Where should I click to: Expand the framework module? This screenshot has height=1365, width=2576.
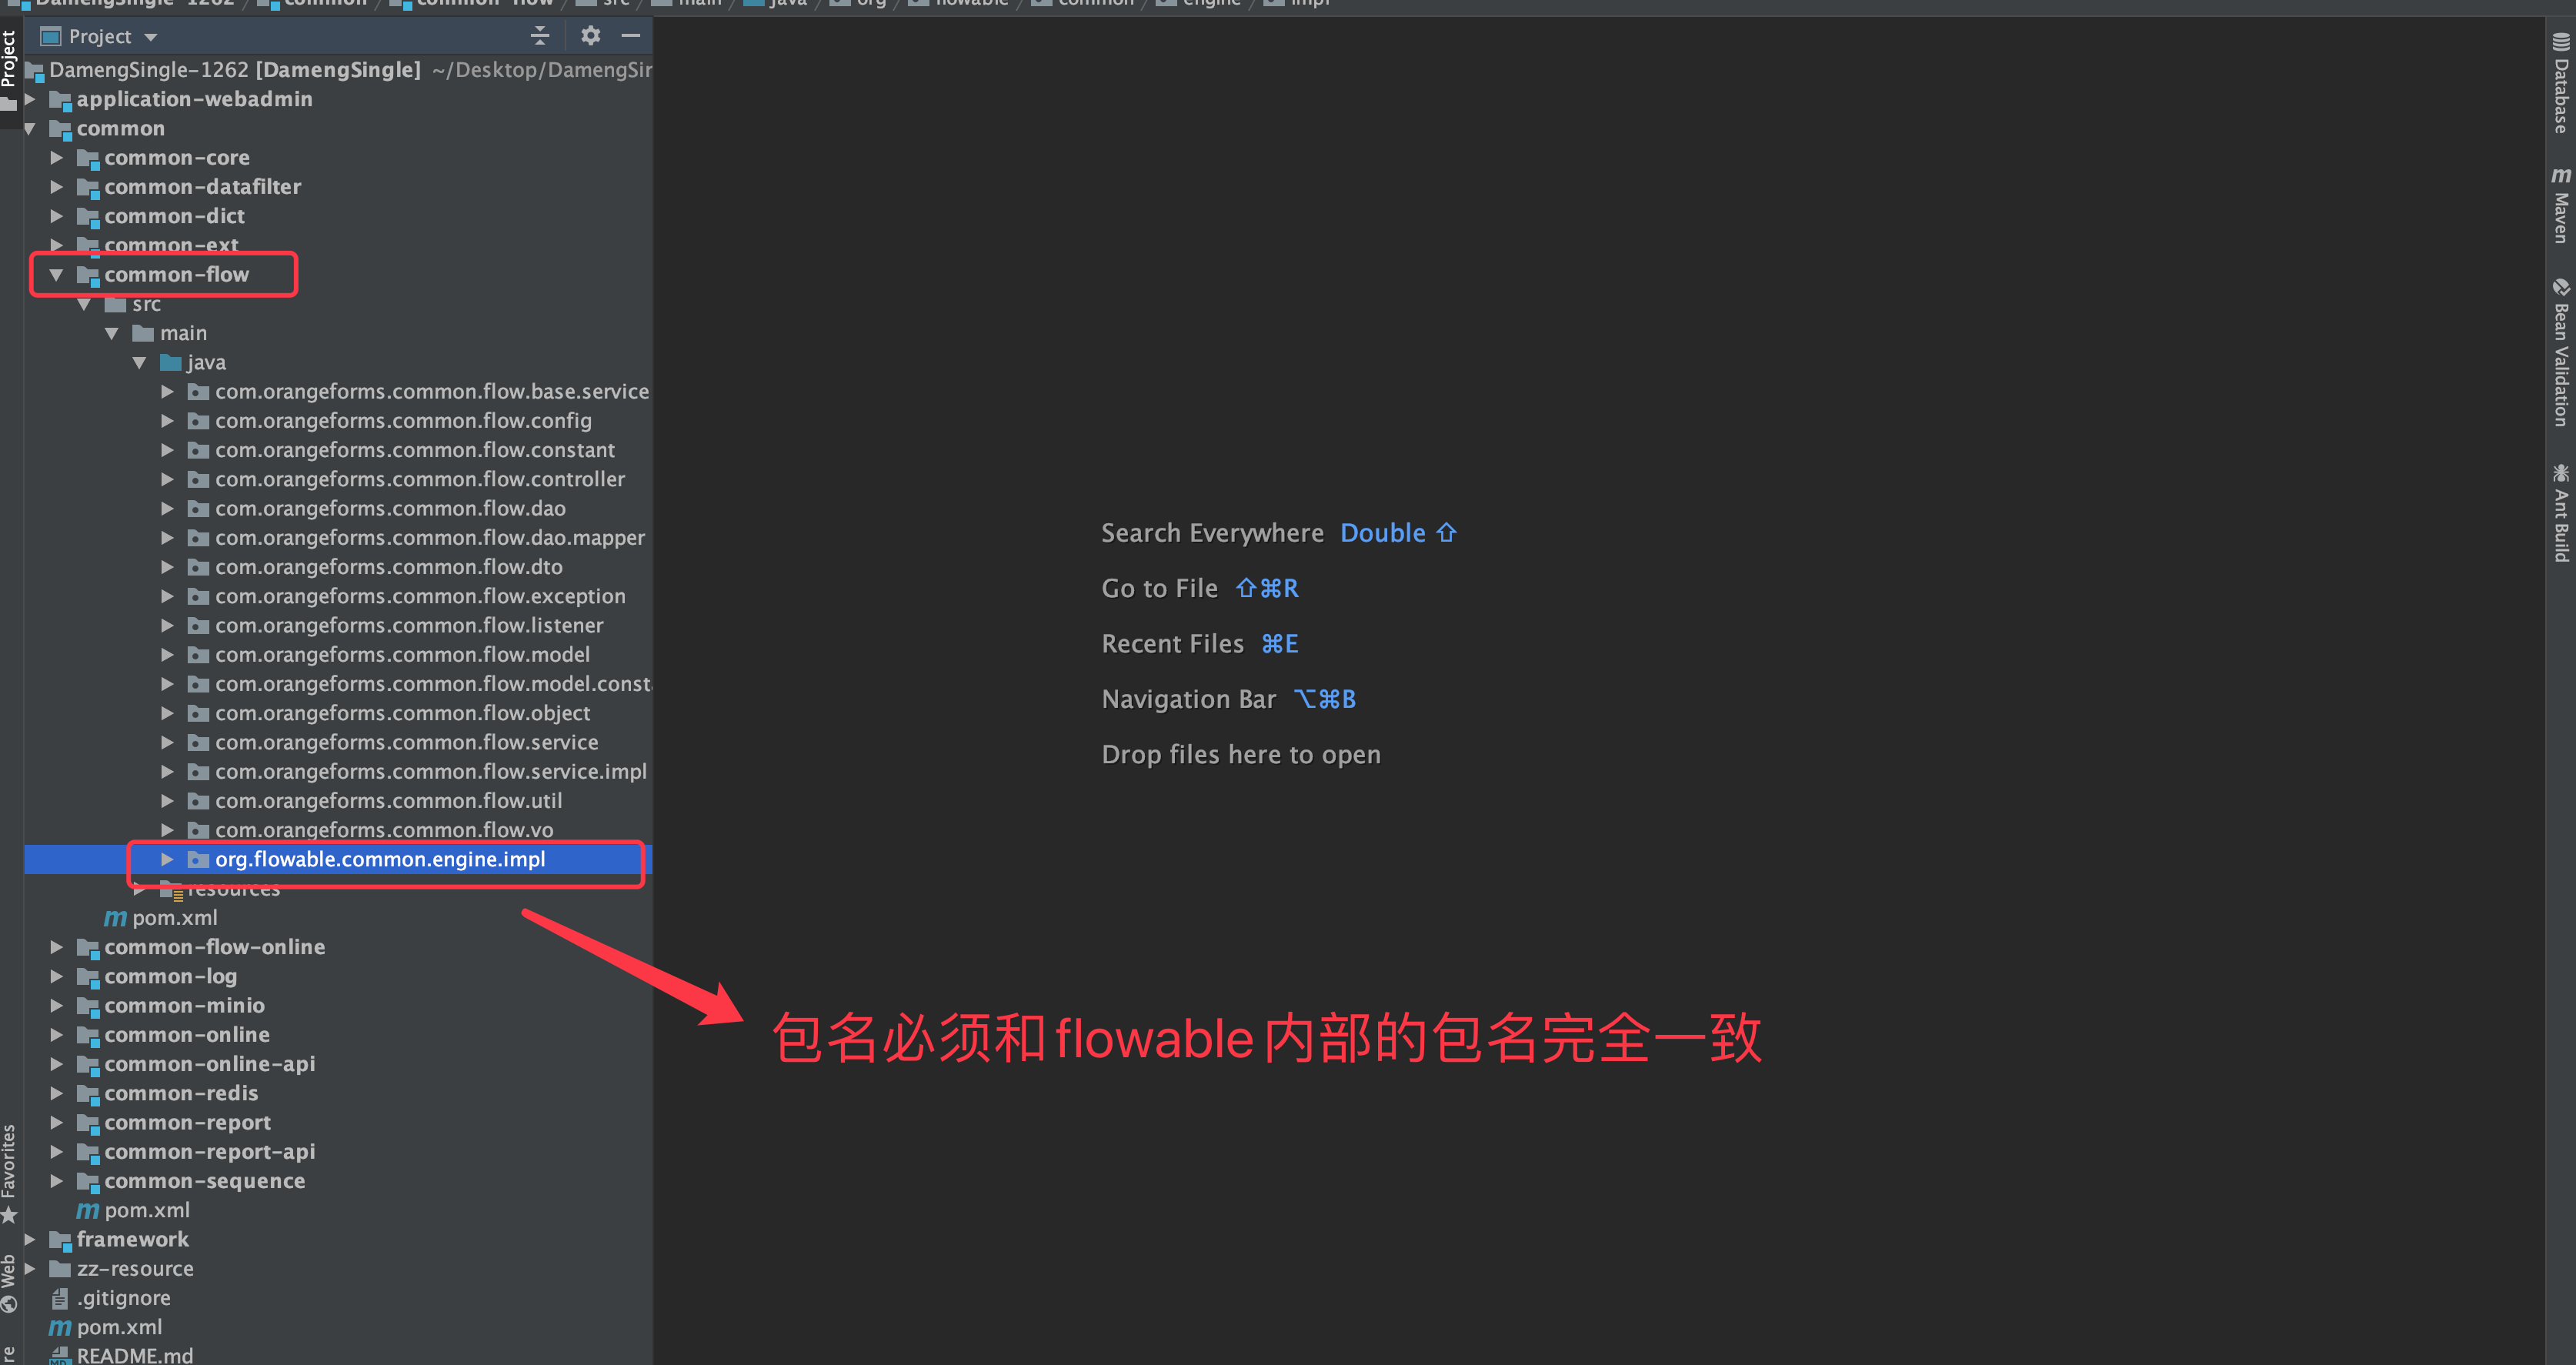tap(30, 1239)
